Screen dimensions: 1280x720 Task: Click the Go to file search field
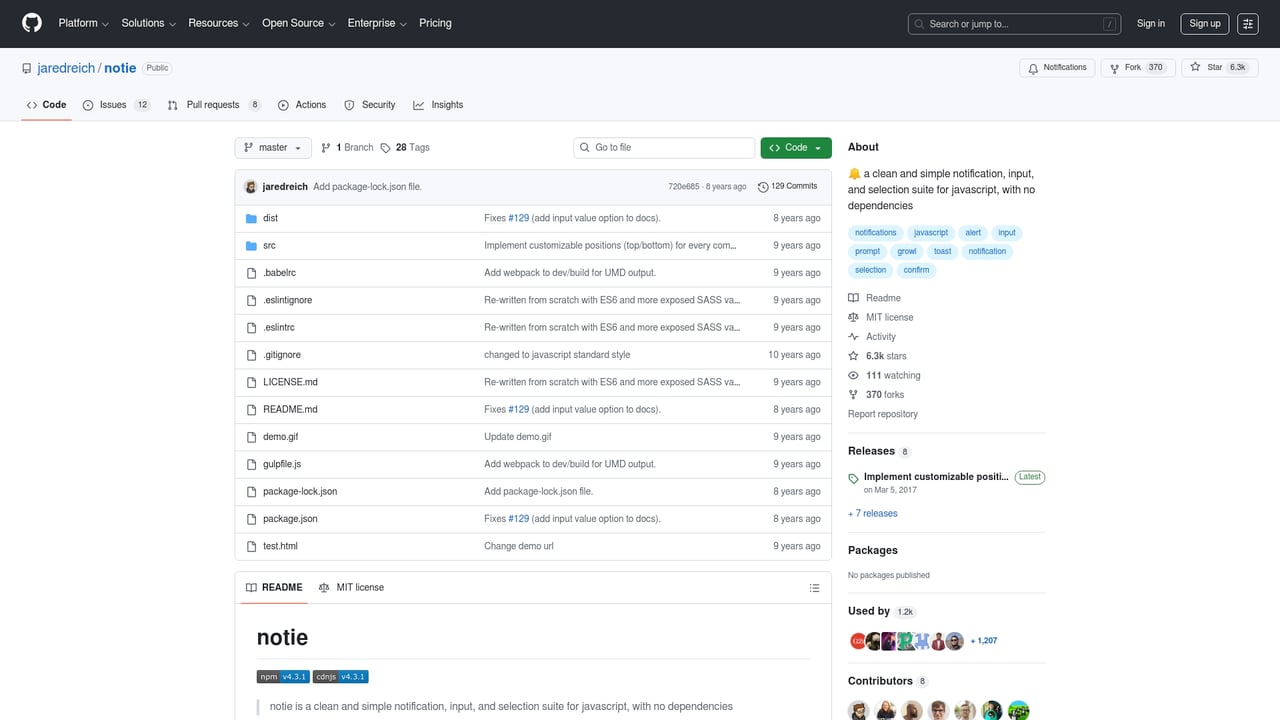click(663, 147)
